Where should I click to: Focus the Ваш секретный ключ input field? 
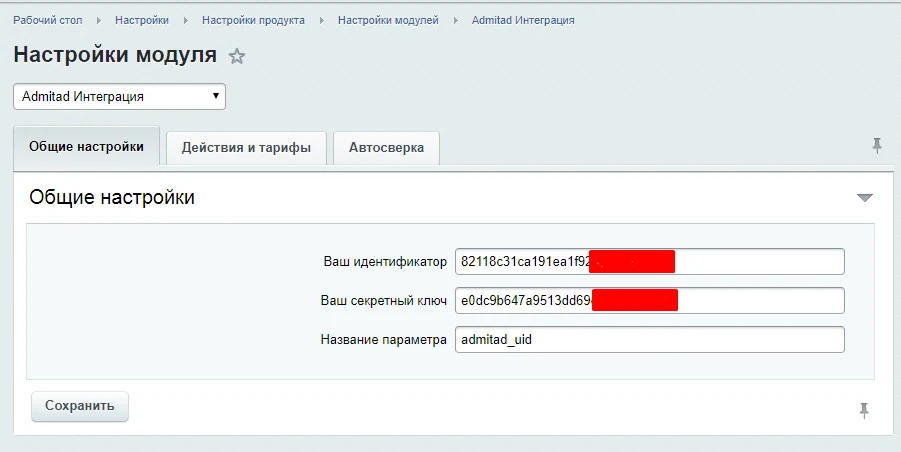click(650, 300)
